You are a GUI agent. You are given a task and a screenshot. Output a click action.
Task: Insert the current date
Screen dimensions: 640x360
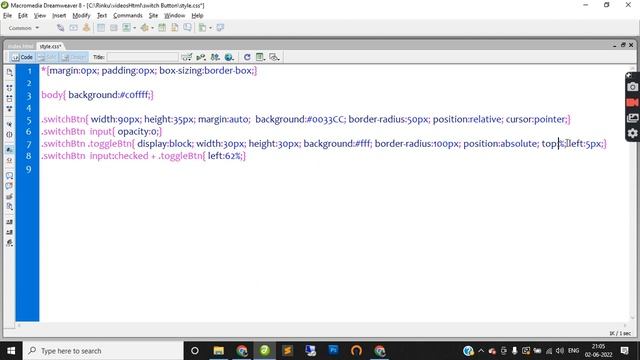coord(162,28)
